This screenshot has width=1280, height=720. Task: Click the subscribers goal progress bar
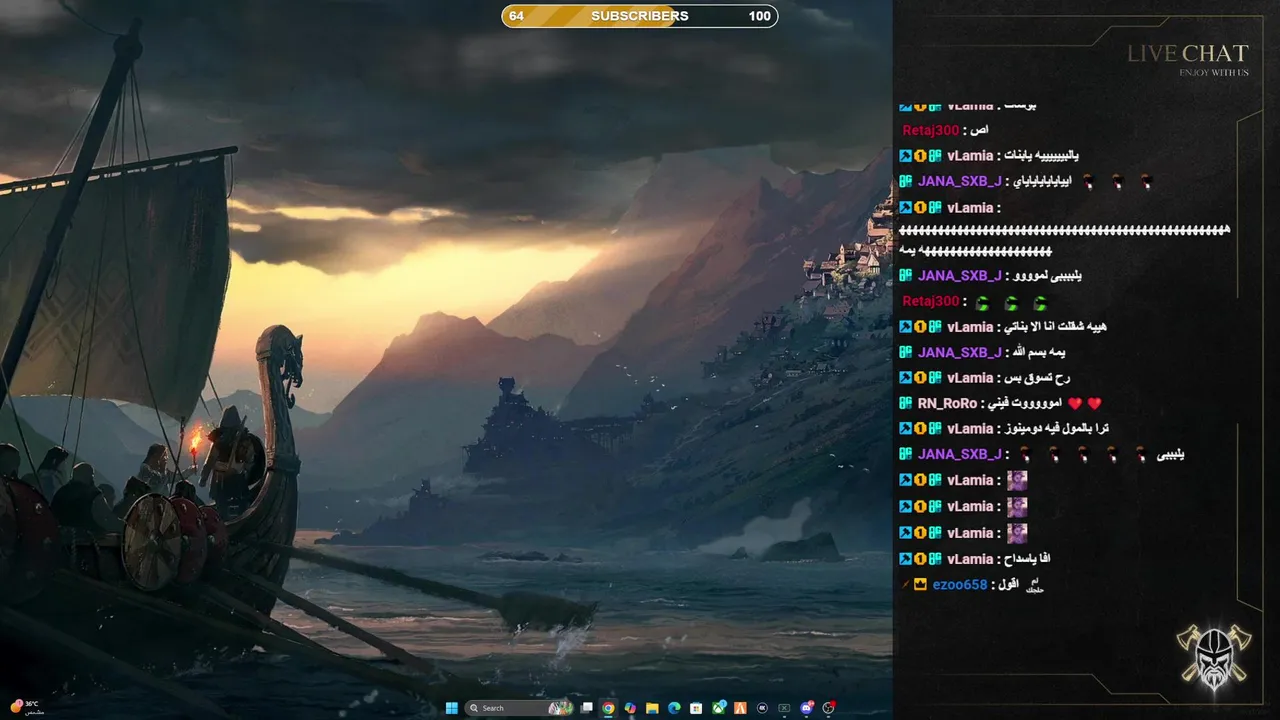click(x=640, y=16)
